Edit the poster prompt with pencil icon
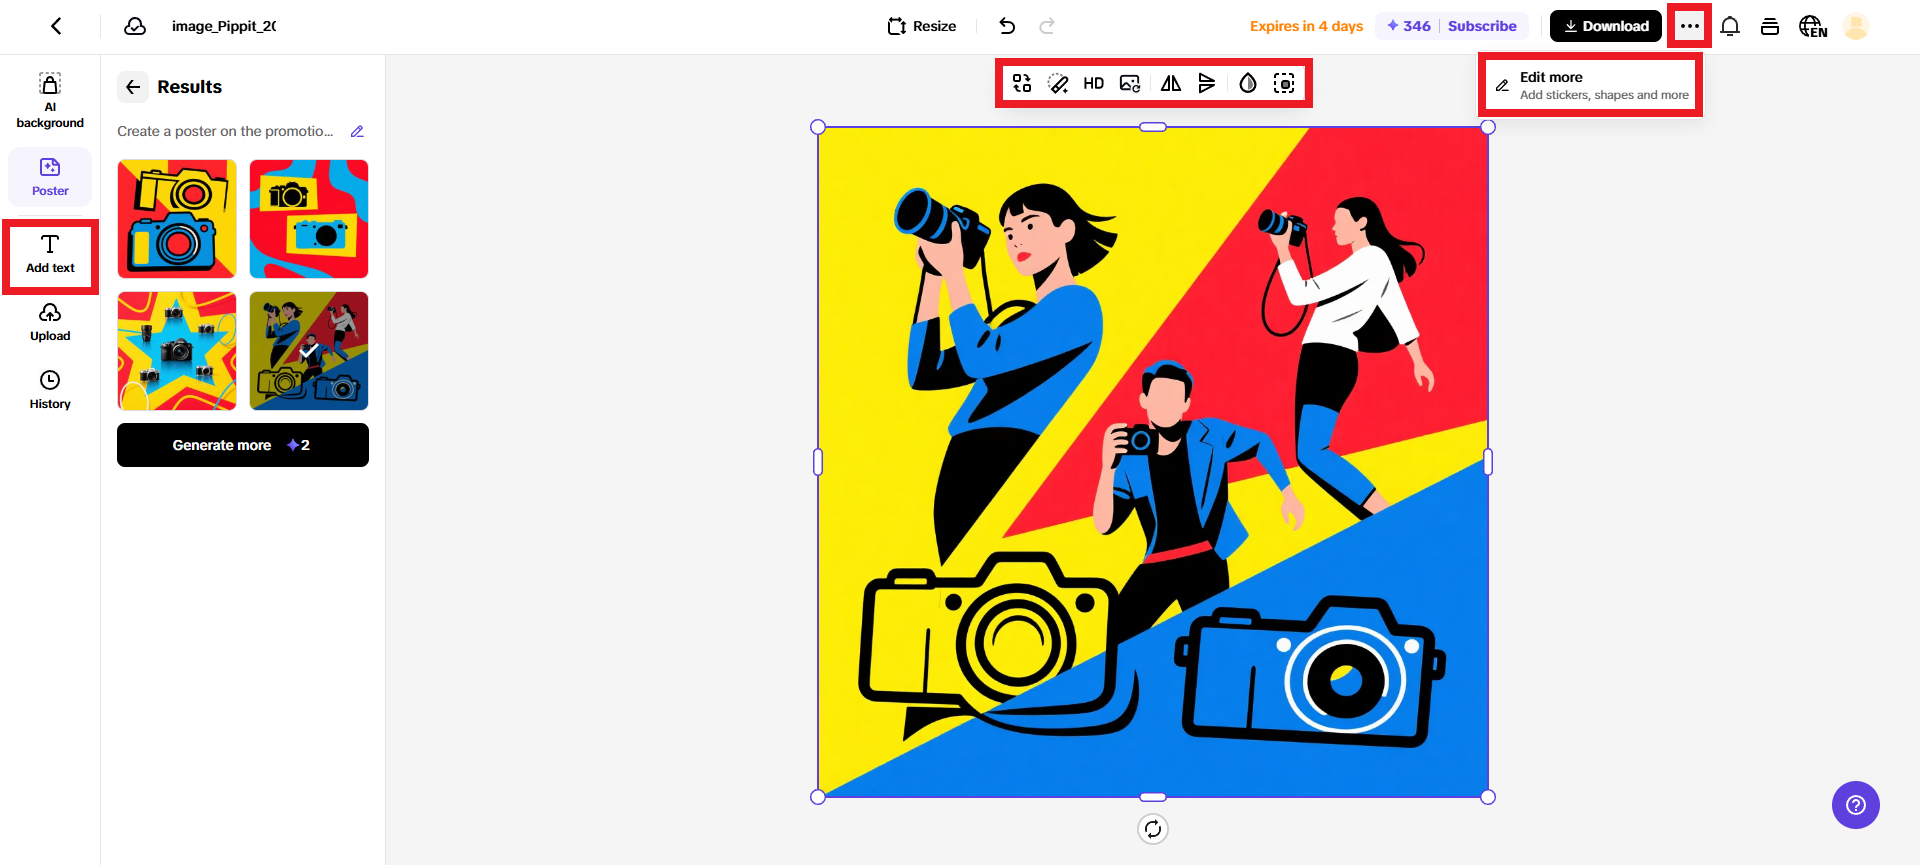The image size is (1920, 865). 357,131
